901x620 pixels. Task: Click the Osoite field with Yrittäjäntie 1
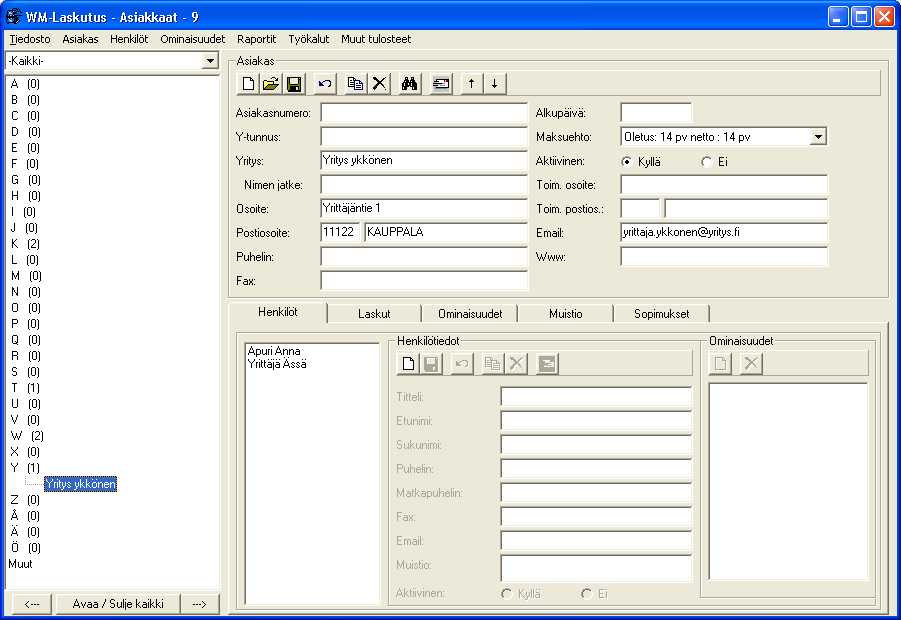click(424, 209)
